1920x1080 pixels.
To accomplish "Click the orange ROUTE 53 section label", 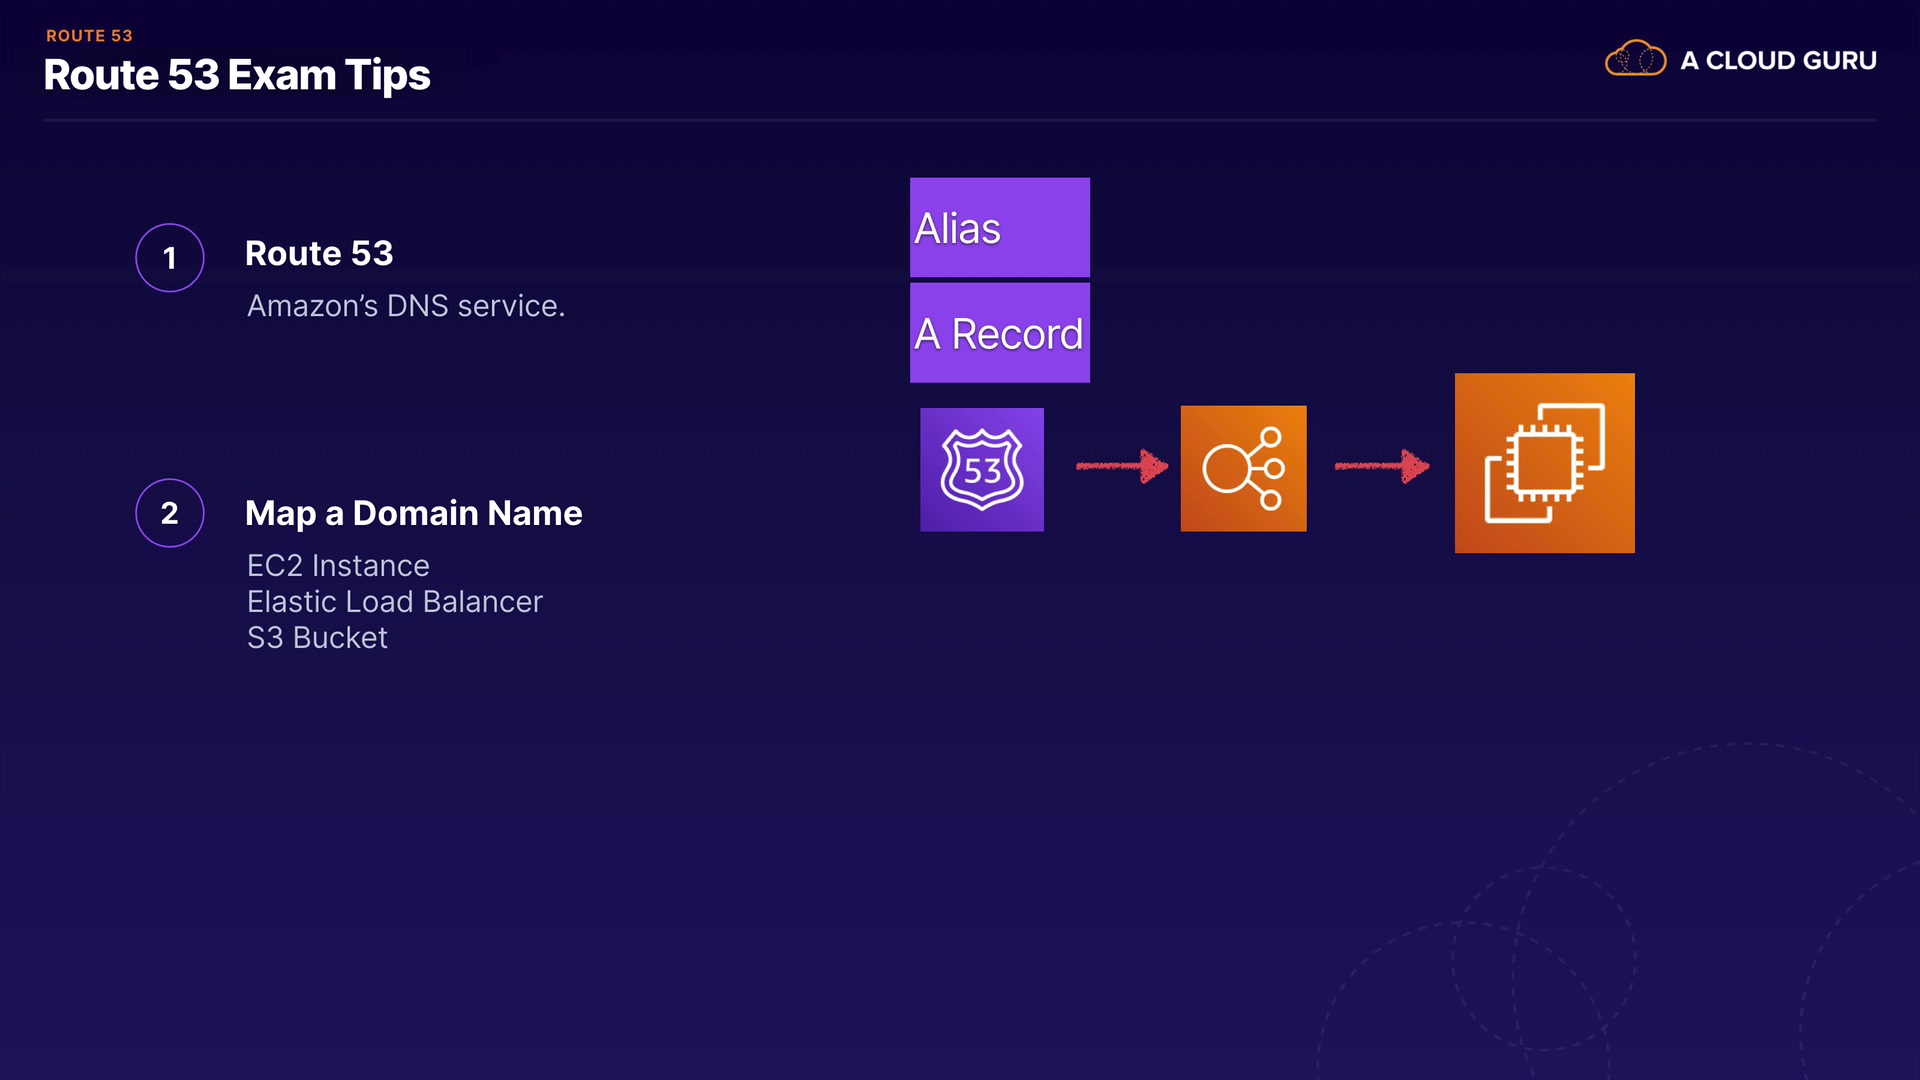I will click(x=89, y=35).
